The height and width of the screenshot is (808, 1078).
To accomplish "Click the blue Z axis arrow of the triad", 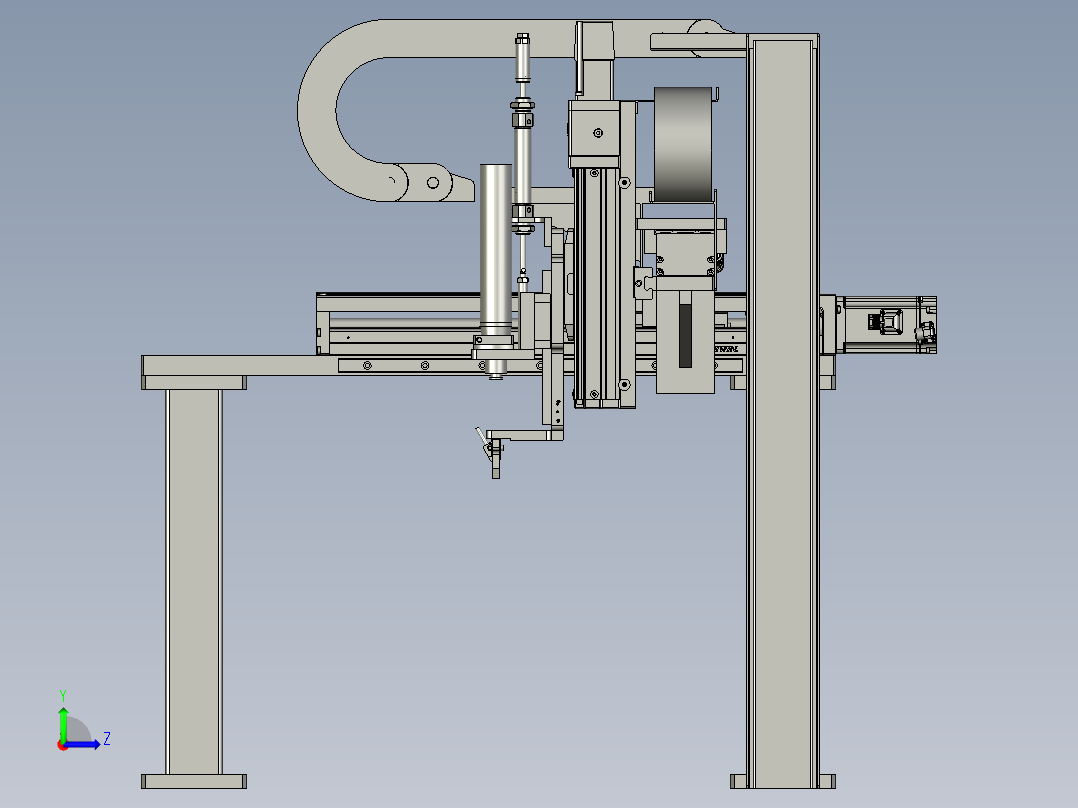I will 84,744.
